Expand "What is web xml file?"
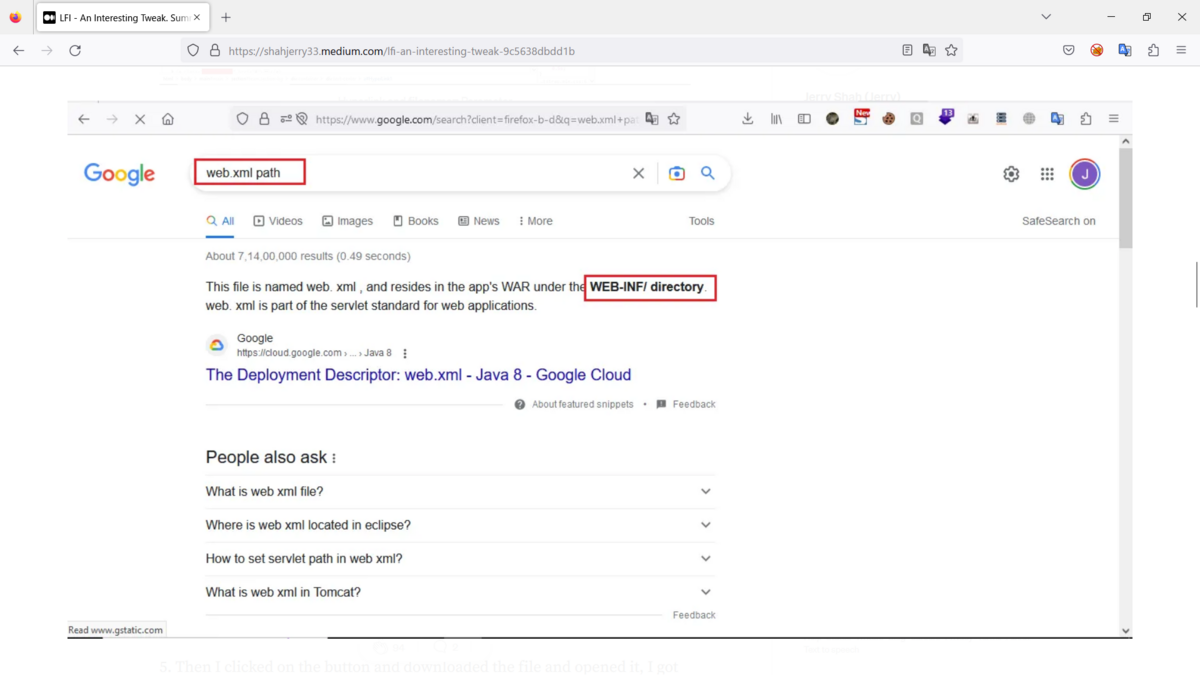1200x675 pixels. click(x=460, y=492)
